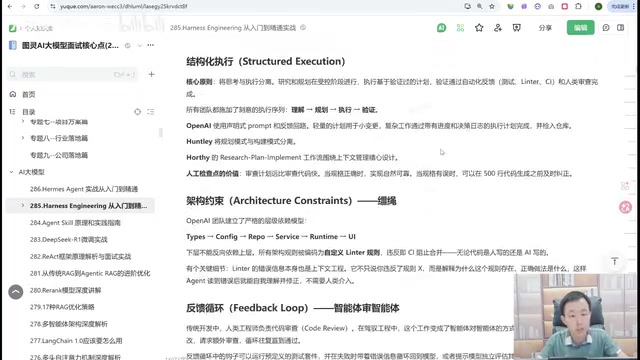Open the presentation mode icon

[516, 28]
